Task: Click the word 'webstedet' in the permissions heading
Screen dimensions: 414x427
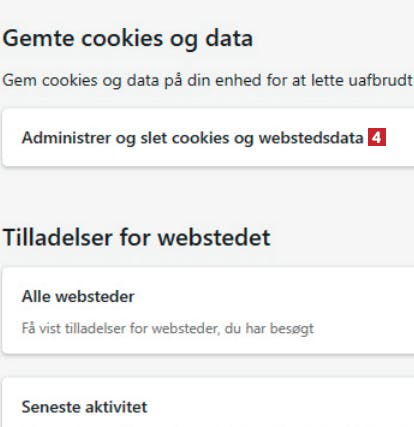Action: click(214, 238)
